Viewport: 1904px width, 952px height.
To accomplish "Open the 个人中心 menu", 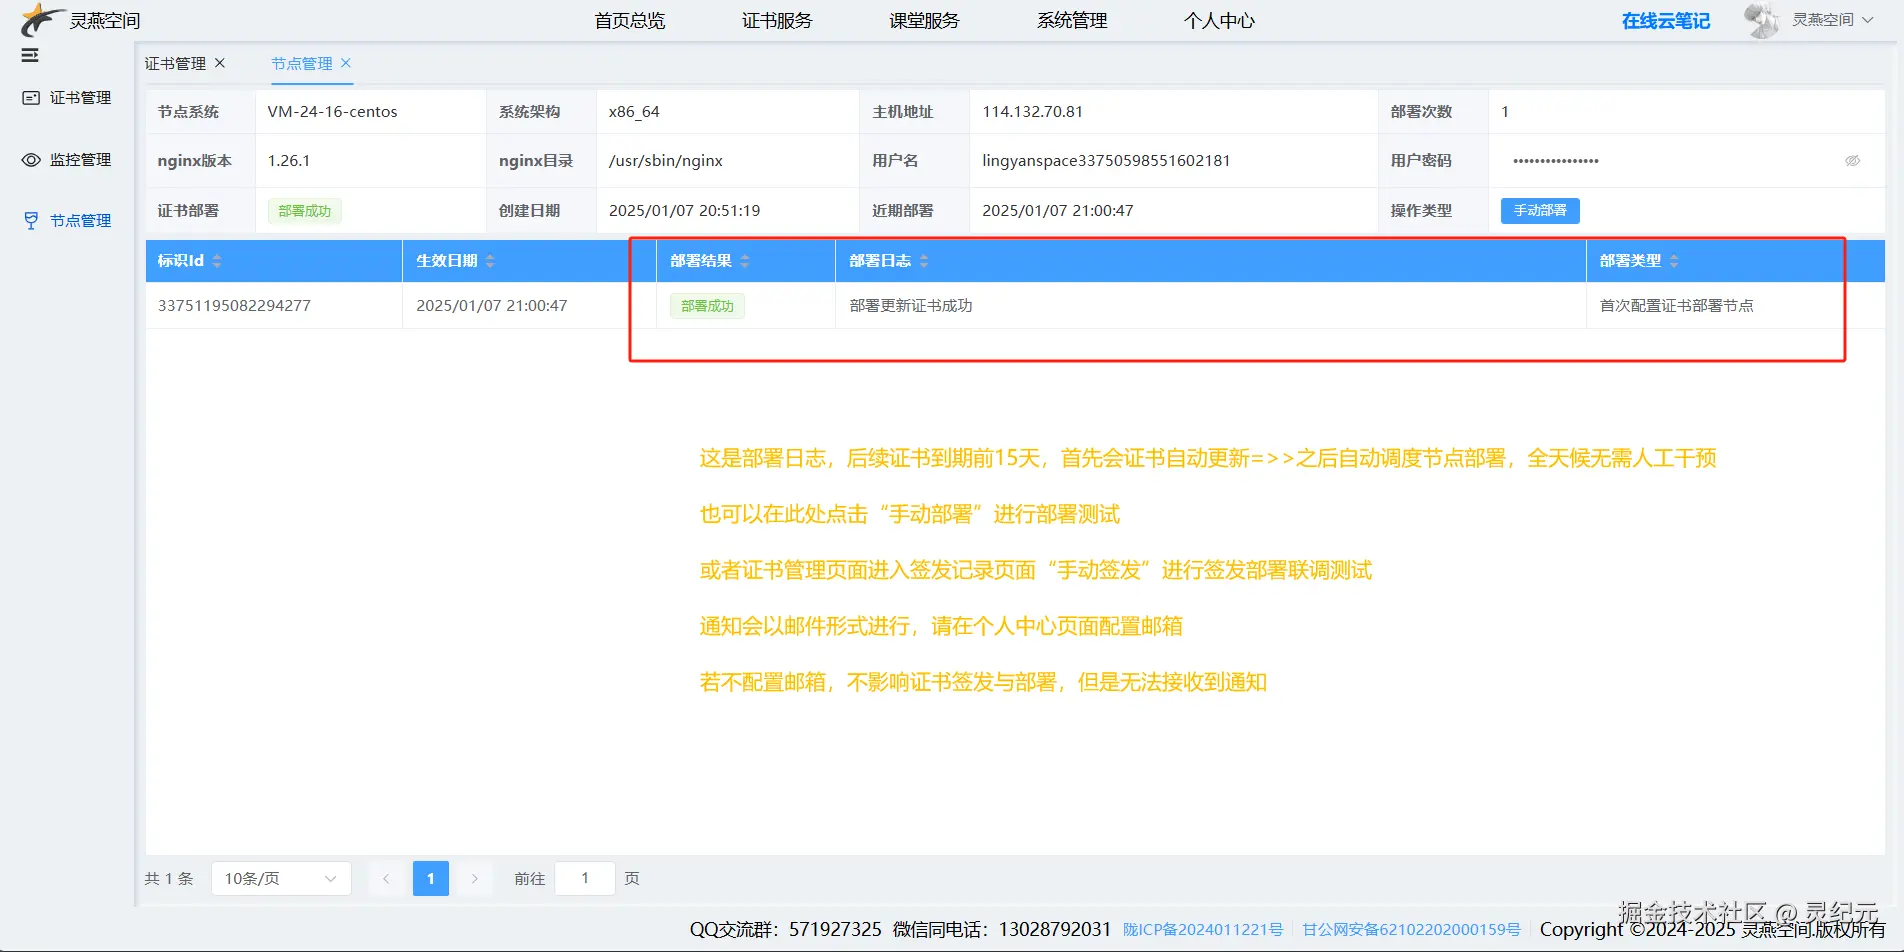I will [x=1219, y=20].
